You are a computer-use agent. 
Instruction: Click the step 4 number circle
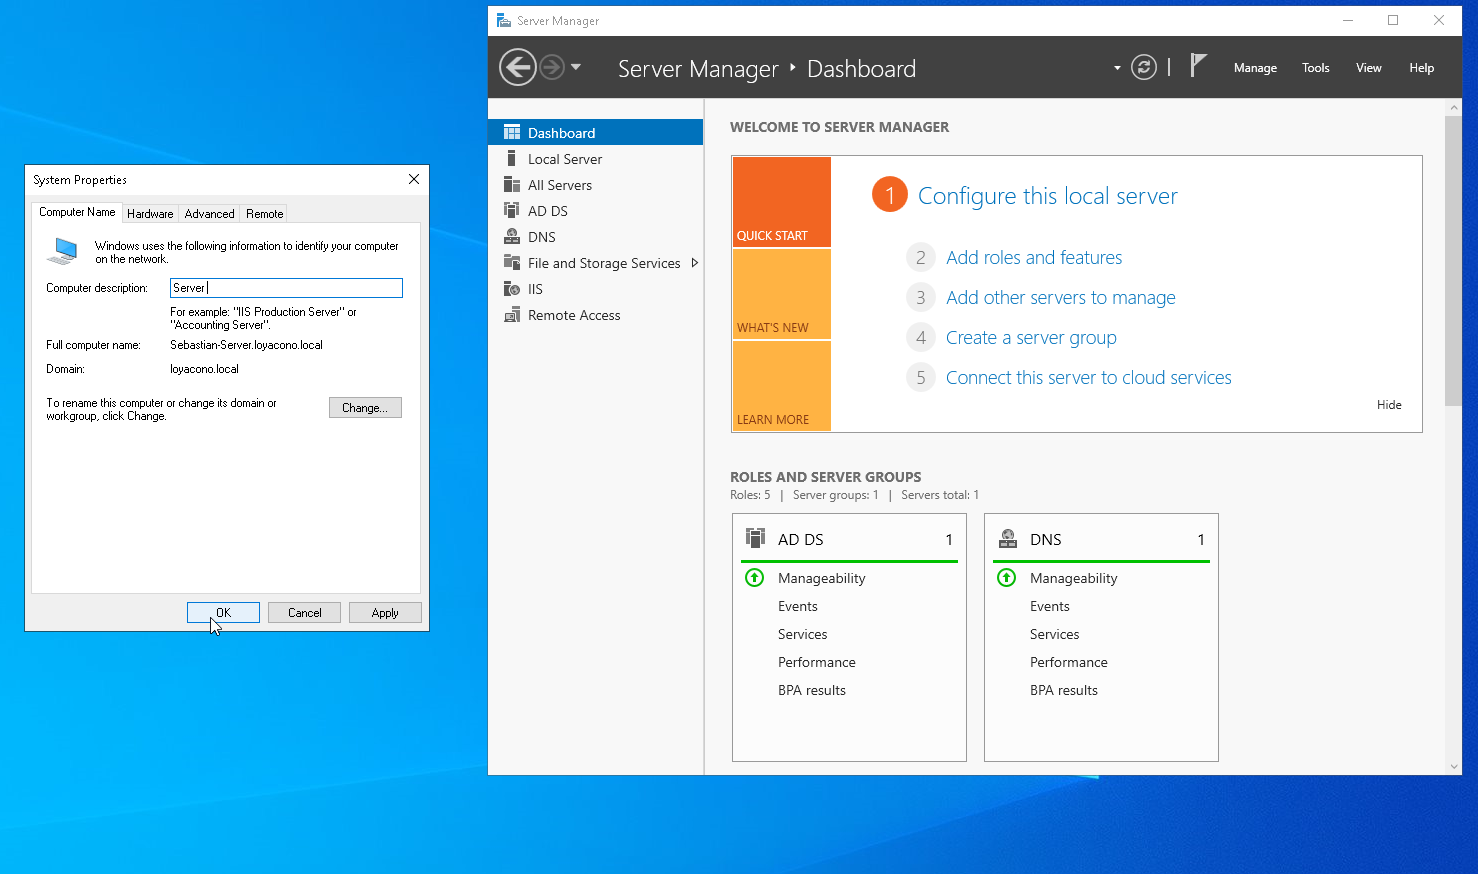pyautogui.click(x=920, y=337)
